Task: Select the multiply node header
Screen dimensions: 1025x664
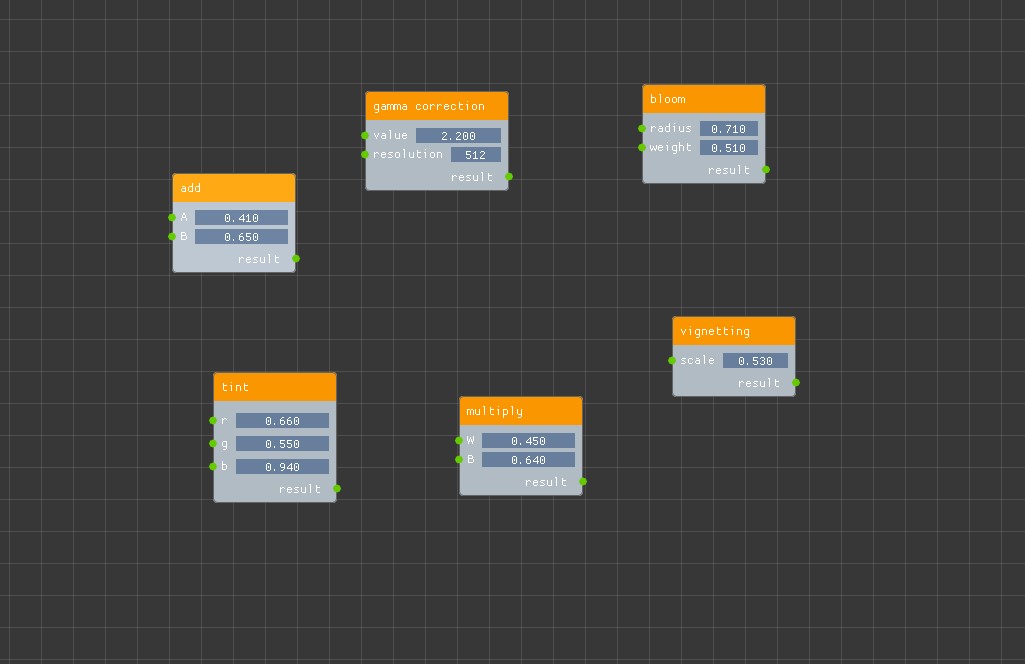Action: coord(521,411)
